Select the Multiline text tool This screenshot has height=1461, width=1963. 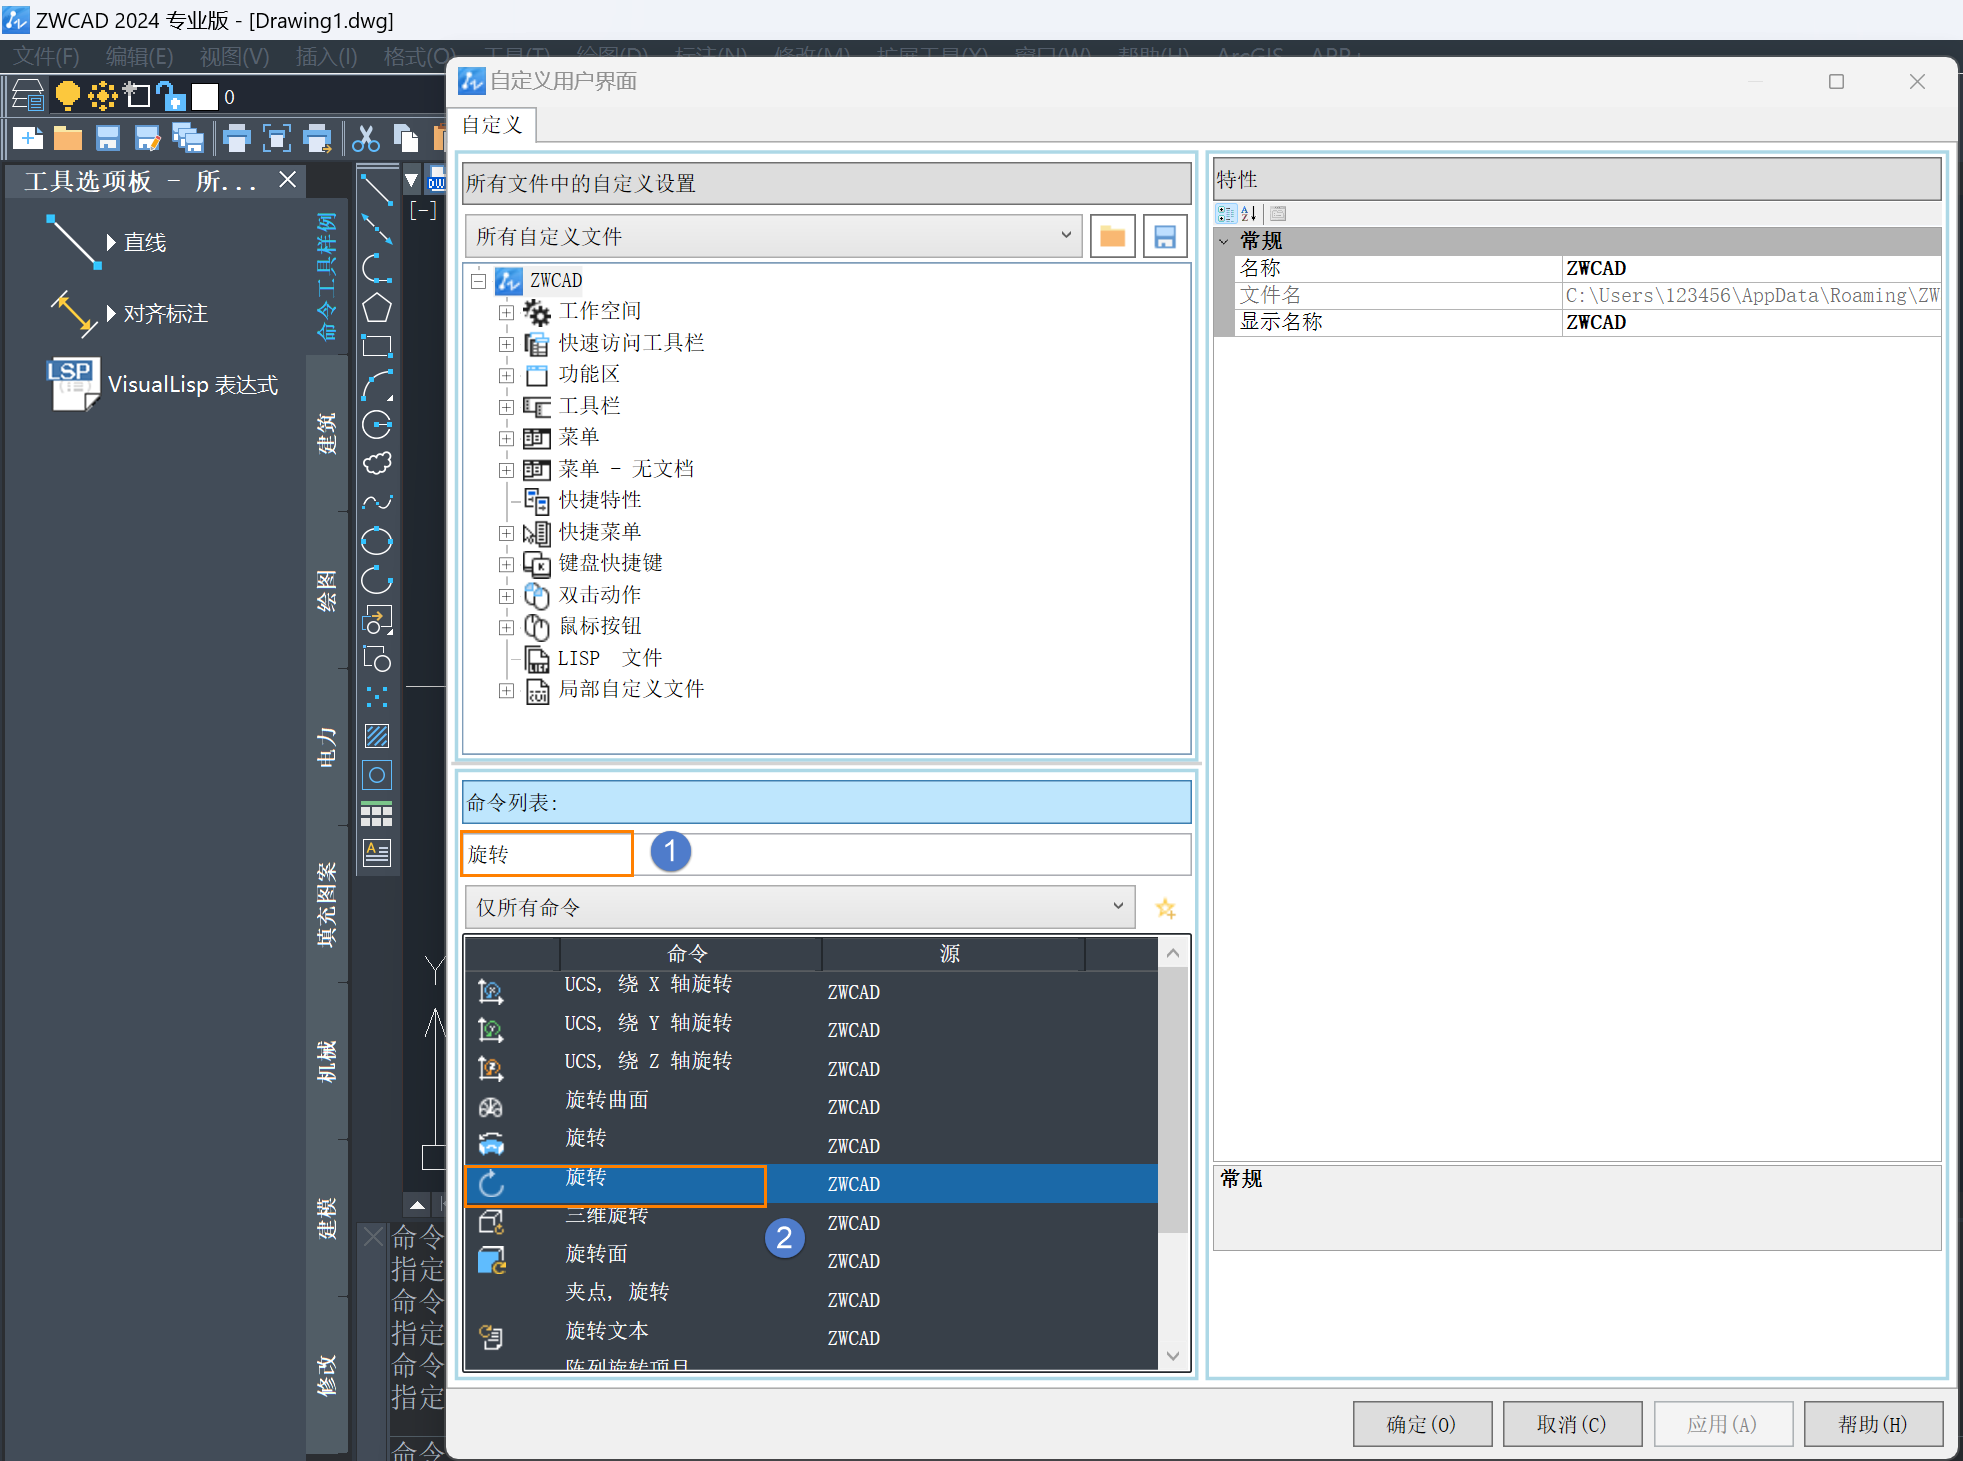tap(377, 853)
